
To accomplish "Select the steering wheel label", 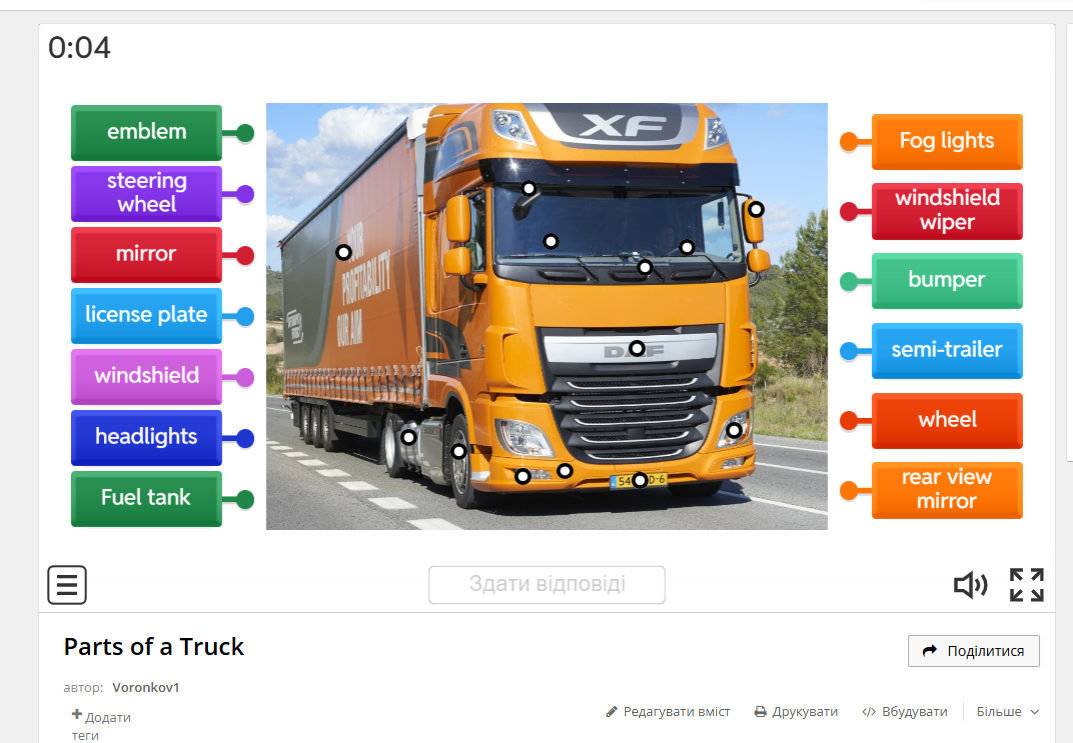I will 146,194.
